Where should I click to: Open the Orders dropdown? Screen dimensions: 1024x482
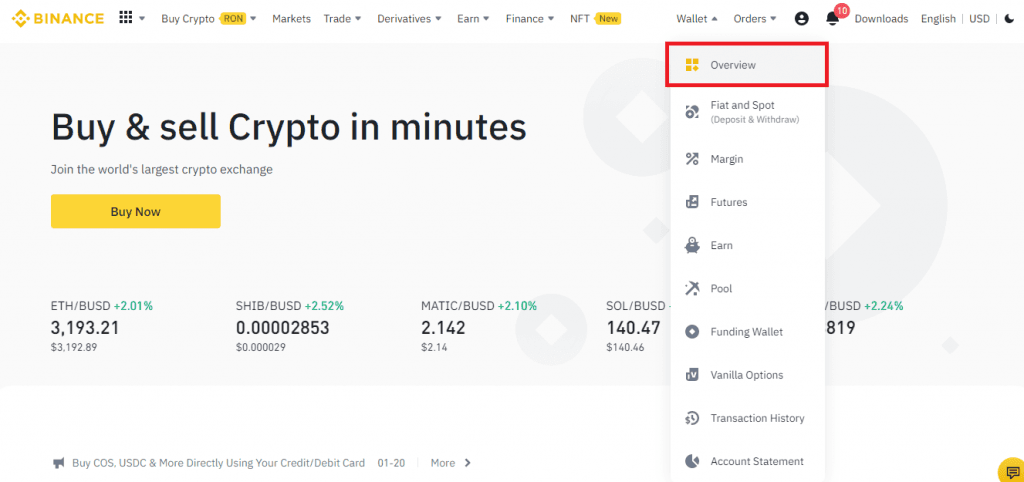pyautogui.click(x=755, y=18)
